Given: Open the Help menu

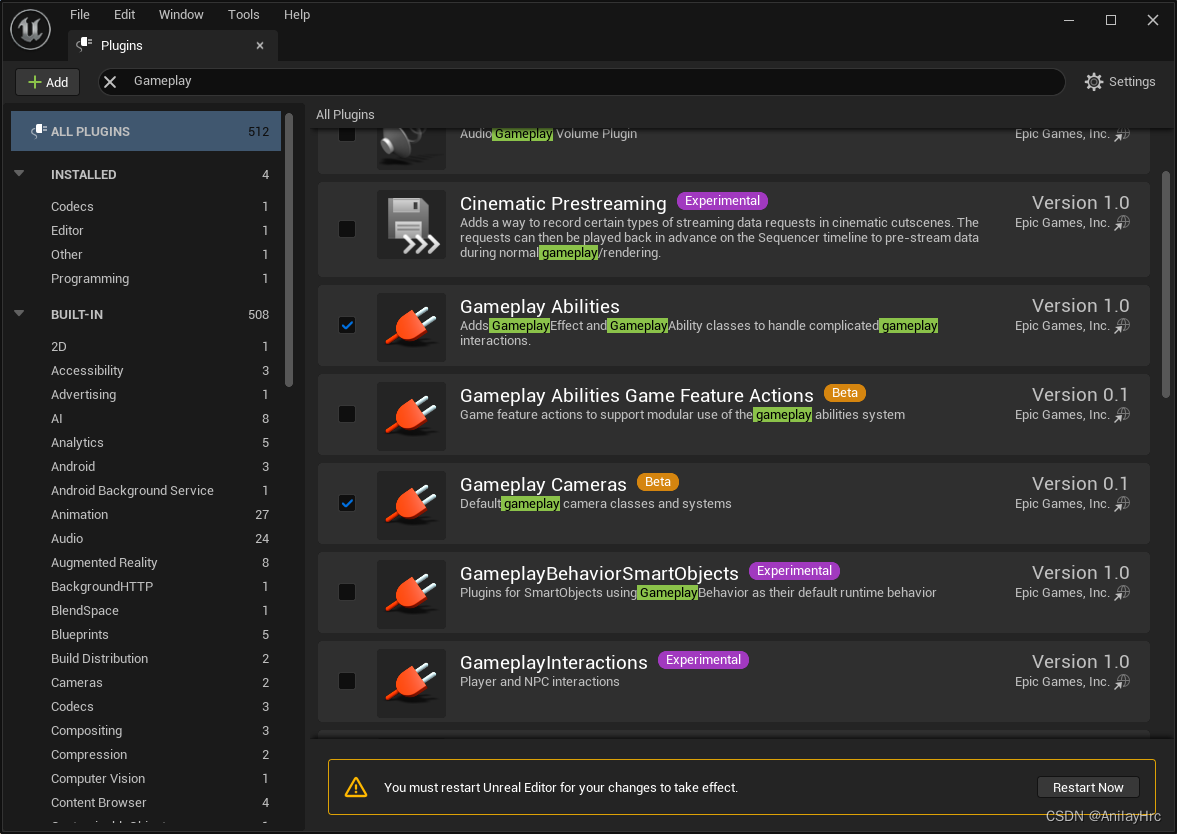Looking at the screenshot, I should (297, 14).
